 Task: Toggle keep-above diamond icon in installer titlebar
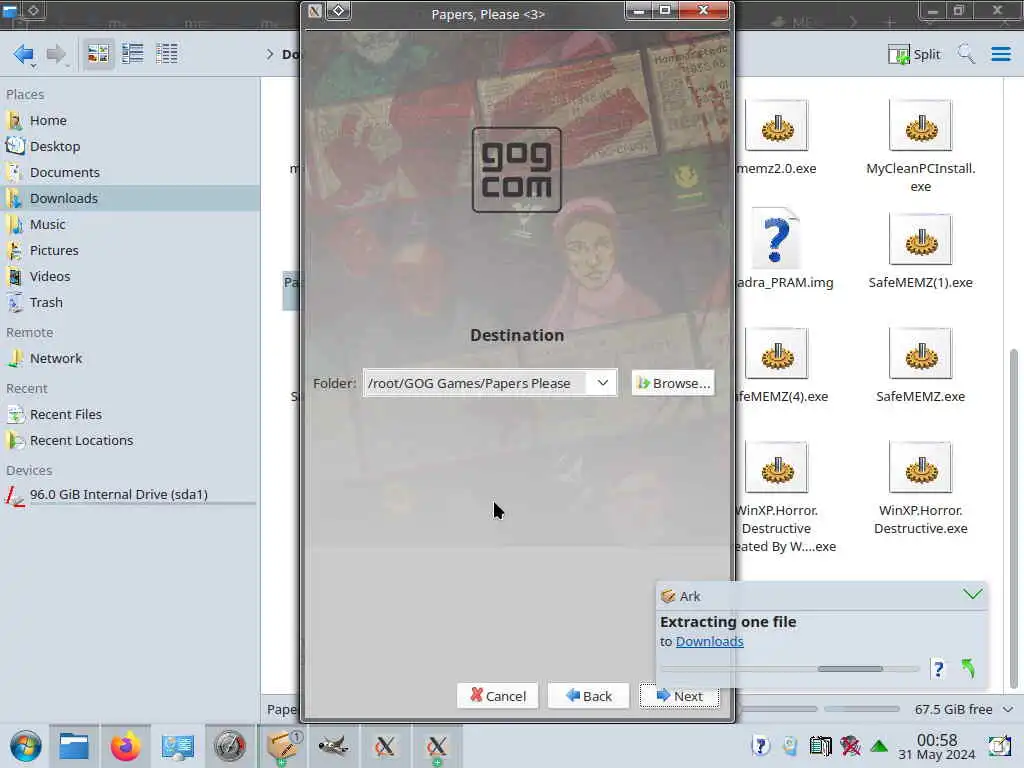point(338,11)
